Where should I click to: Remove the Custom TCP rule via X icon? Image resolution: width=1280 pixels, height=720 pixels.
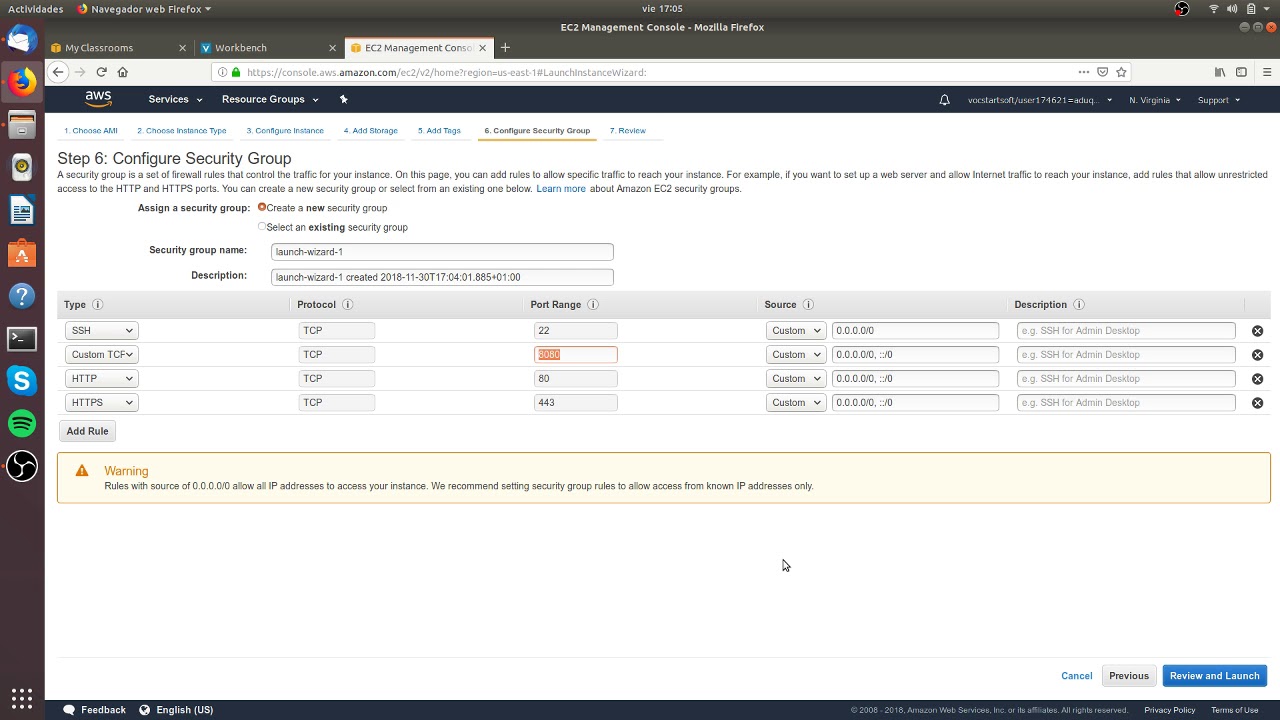[1257, 355]
